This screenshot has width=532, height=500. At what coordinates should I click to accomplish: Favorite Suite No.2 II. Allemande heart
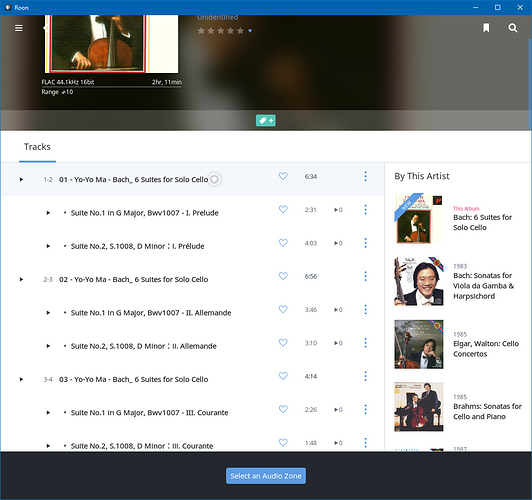pyautogui.click(x=283, y=343)
